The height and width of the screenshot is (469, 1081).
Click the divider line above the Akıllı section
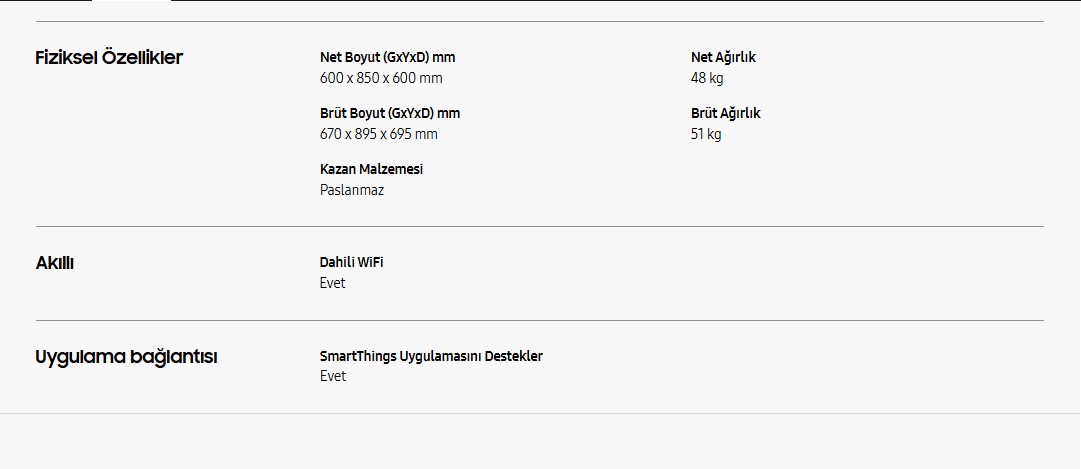coord(540,227)
